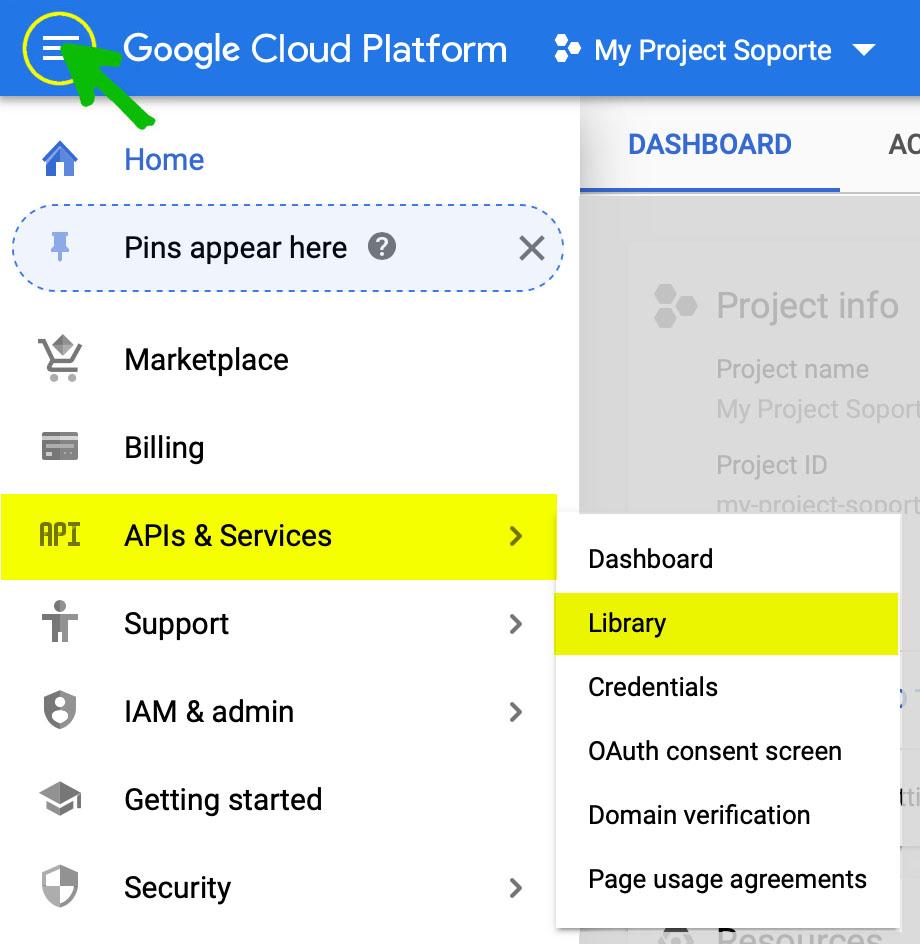Screen dimensions: 920x944
Task: Open Marketplace from the sidebar
Action: pos(207,359)
